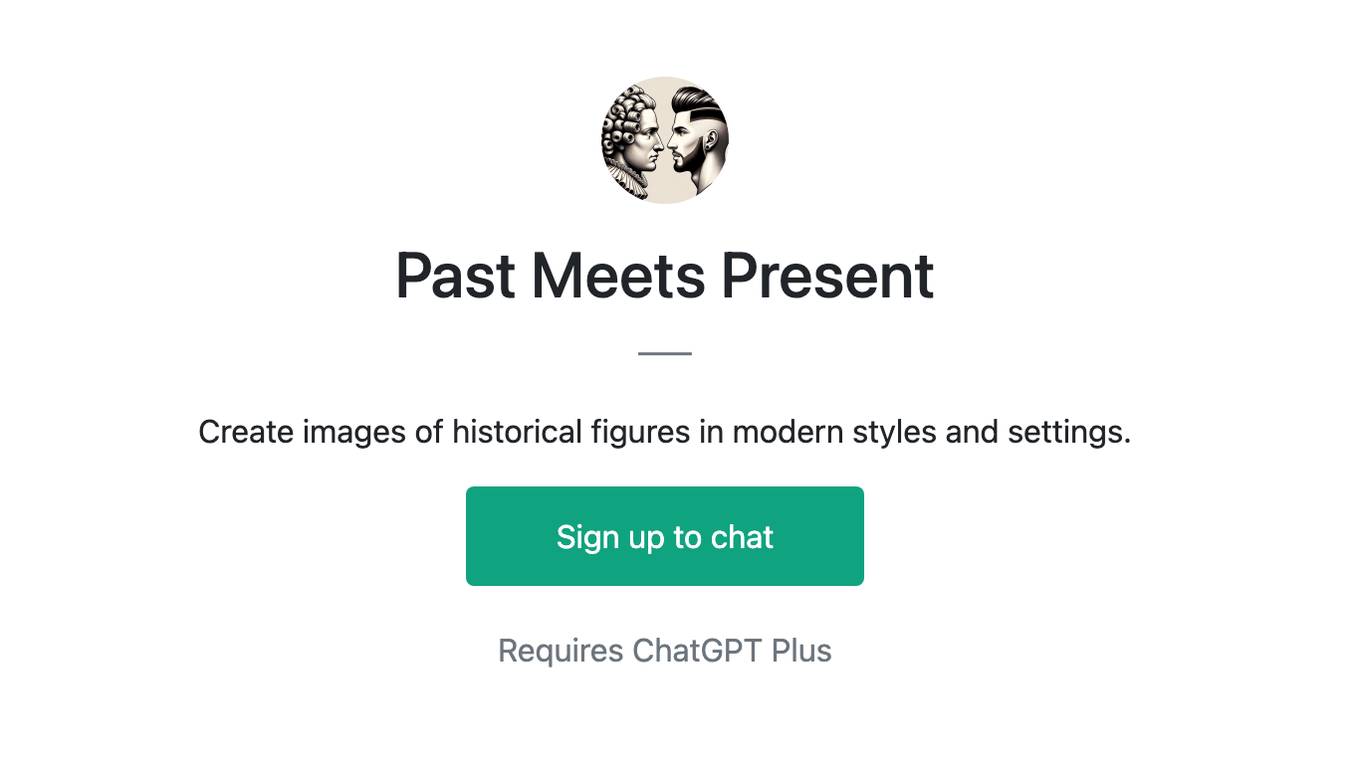
Task: Click the word chat on green button
Action: coord(741,536)
